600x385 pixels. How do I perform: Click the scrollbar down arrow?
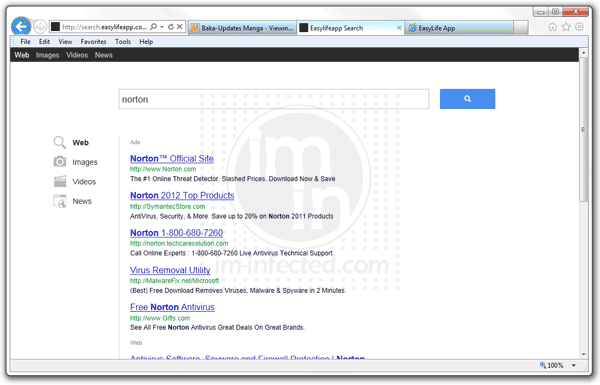tap(583, 354)
